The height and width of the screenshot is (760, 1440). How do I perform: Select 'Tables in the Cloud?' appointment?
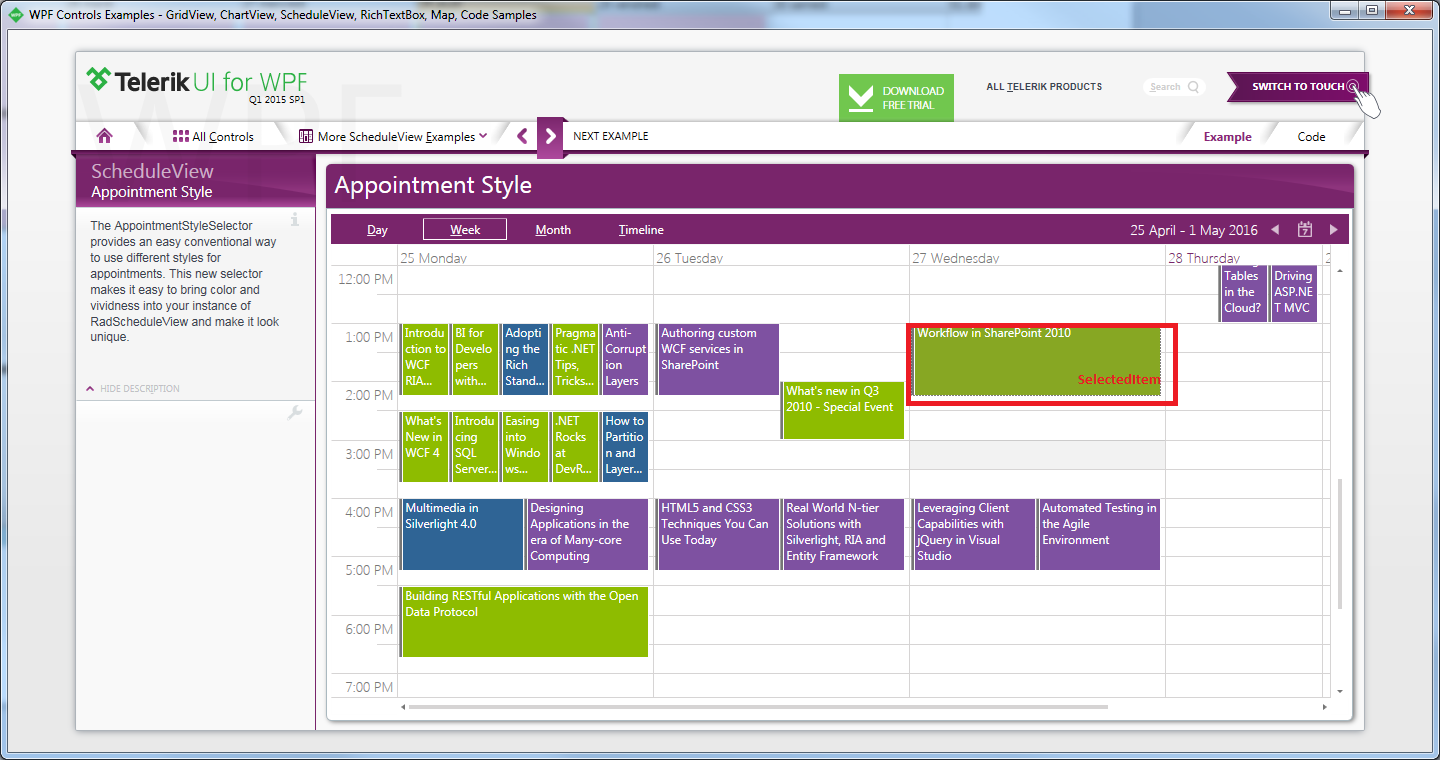1243,294
